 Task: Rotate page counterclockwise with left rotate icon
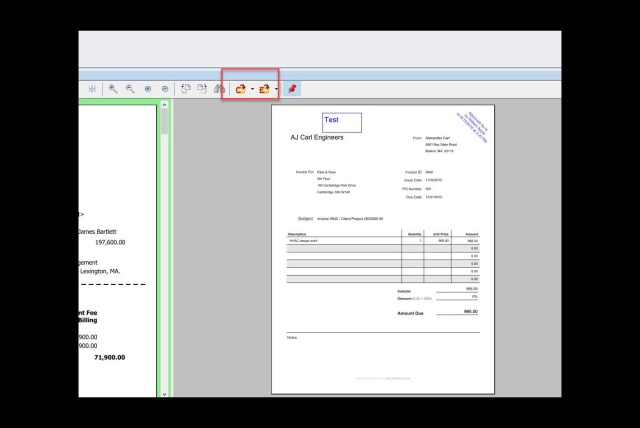pyautogui.click(x=186, y=89)
